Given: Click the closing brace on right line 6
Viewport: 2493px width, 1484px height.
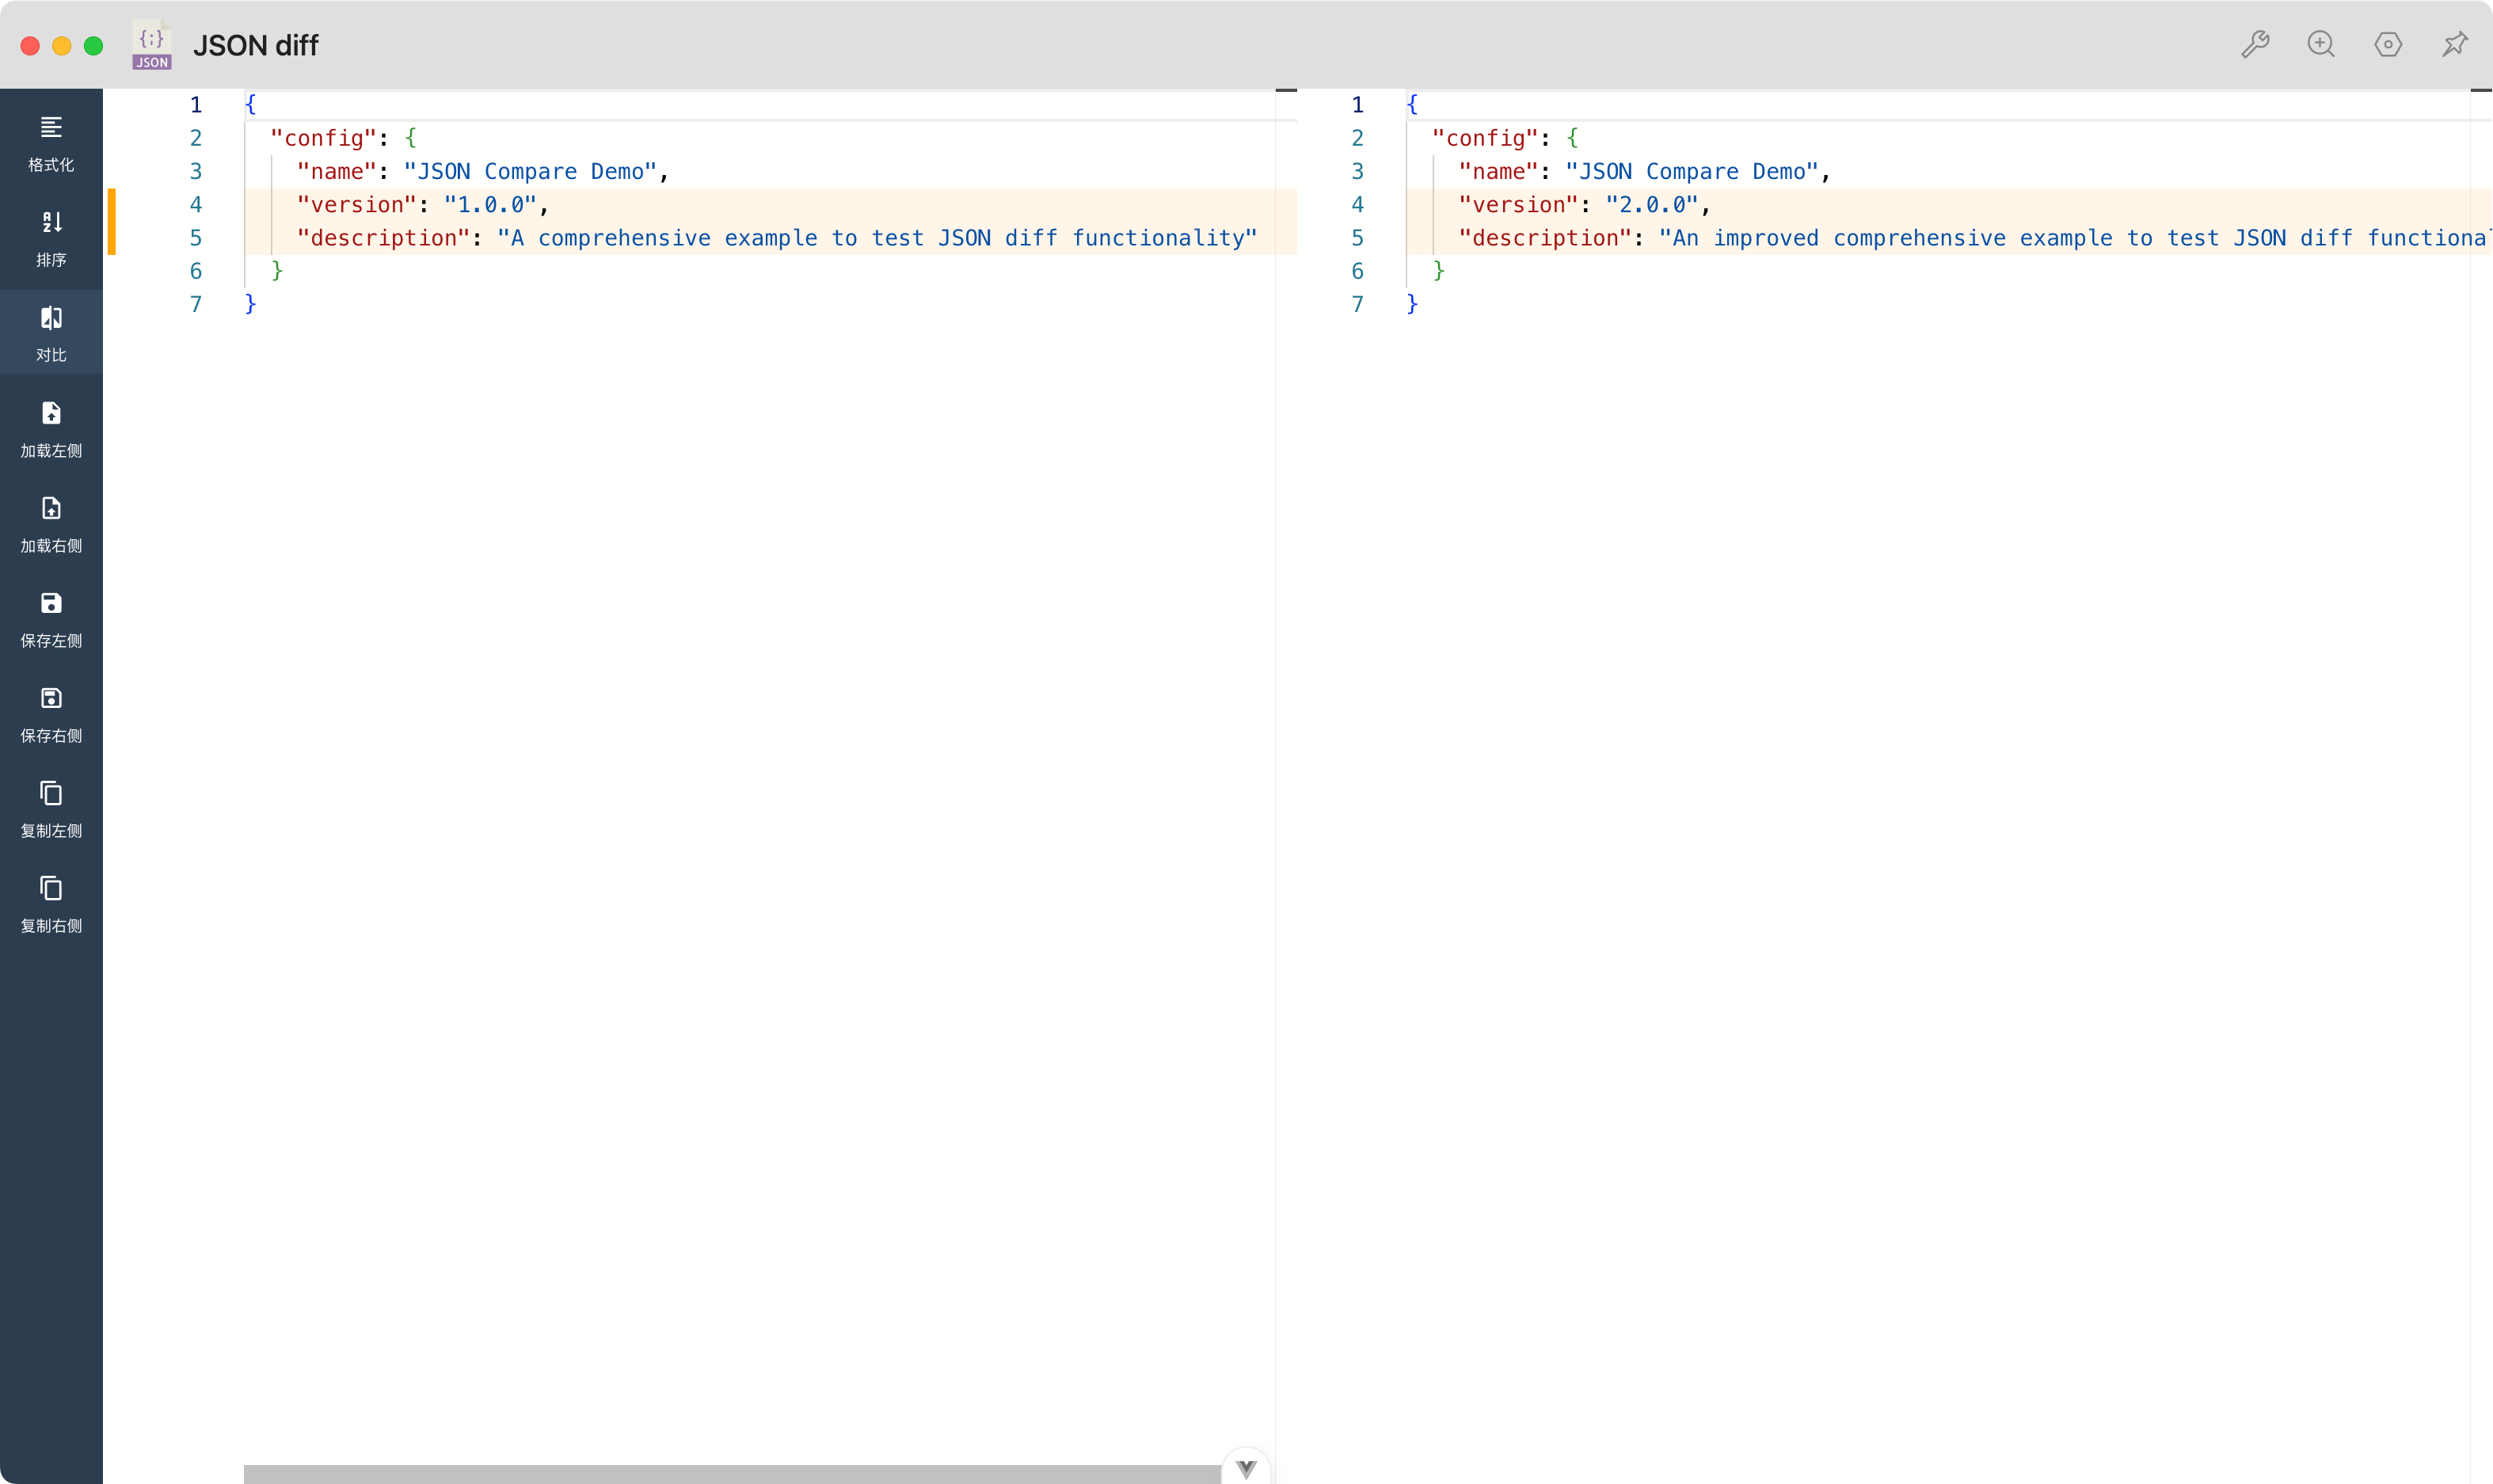Looking at the screenshot, I should [1439, 271].
